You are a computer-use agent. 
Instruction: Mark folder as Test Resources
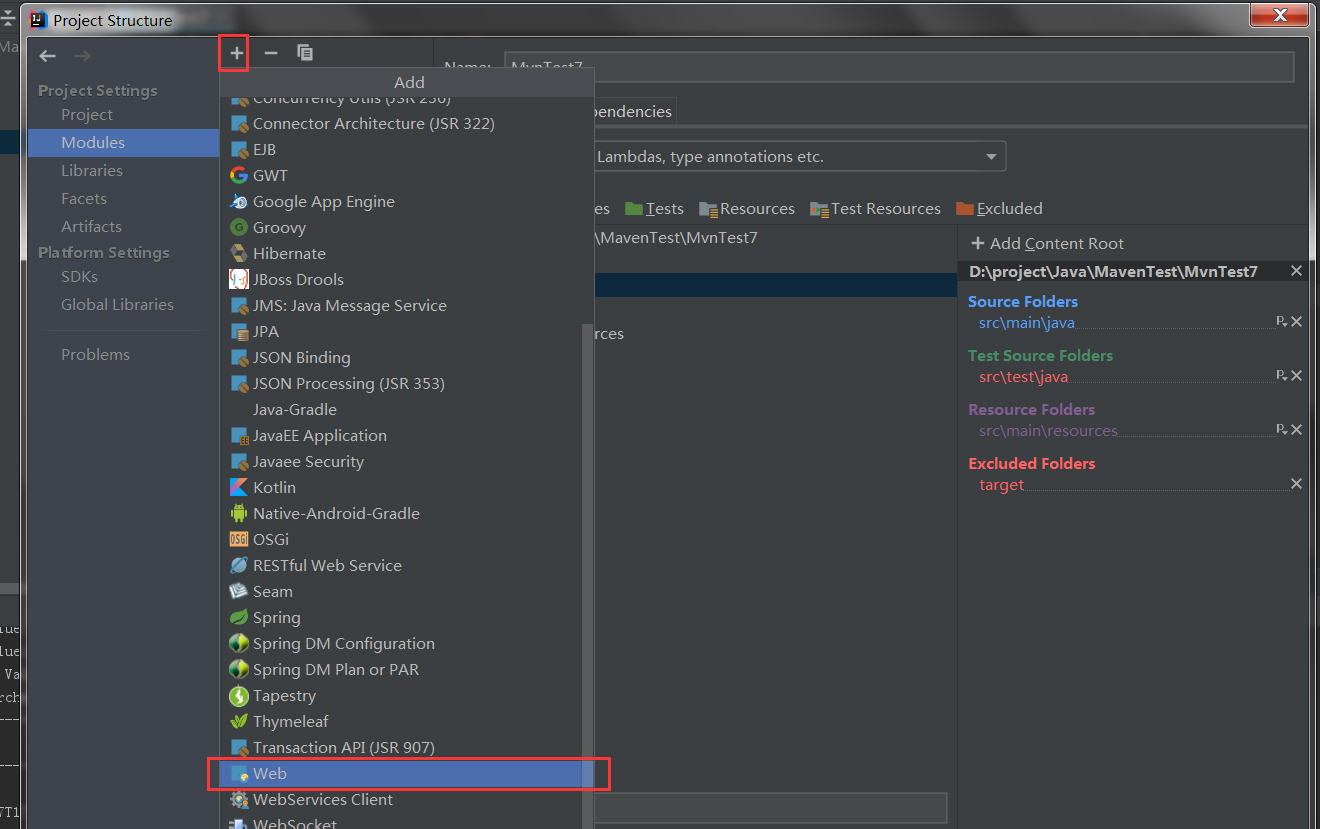(x=875, y=209)
